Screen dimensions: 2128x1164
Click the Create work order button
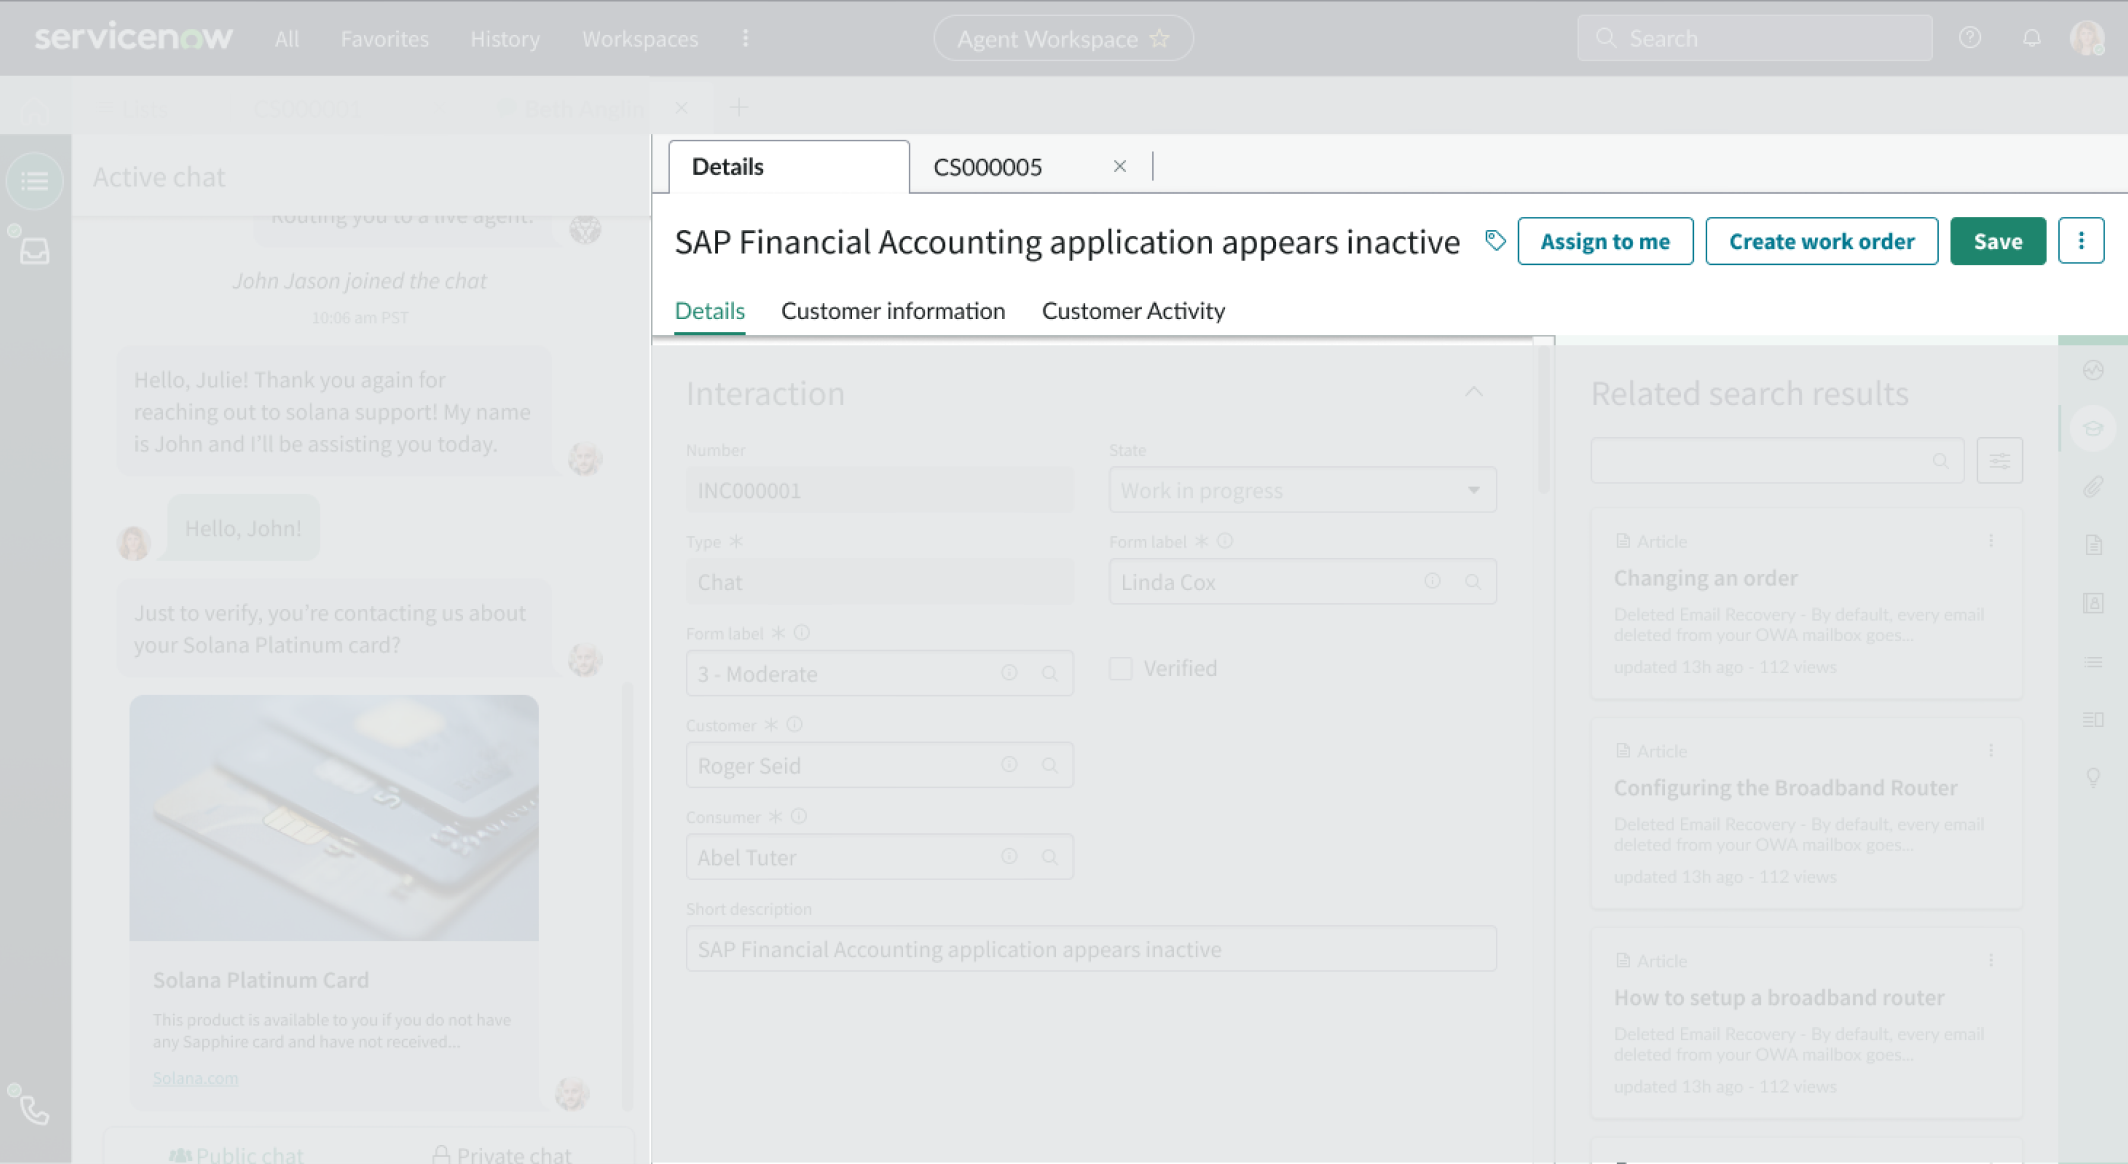[x=1821, y=241]
